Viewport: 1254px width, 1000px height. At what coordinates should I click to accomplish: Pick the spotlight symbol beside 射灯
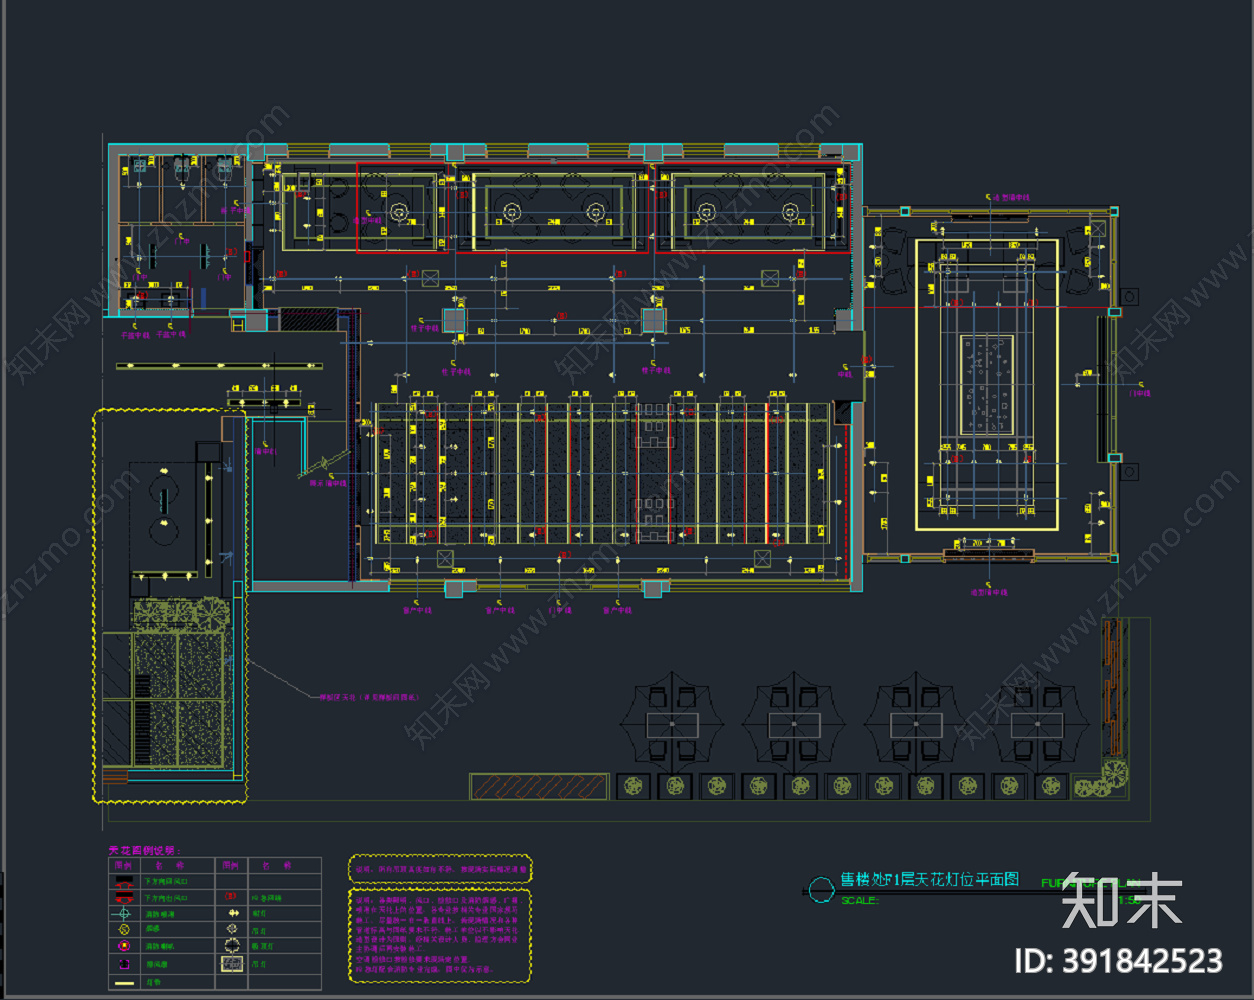coord(232,914)
